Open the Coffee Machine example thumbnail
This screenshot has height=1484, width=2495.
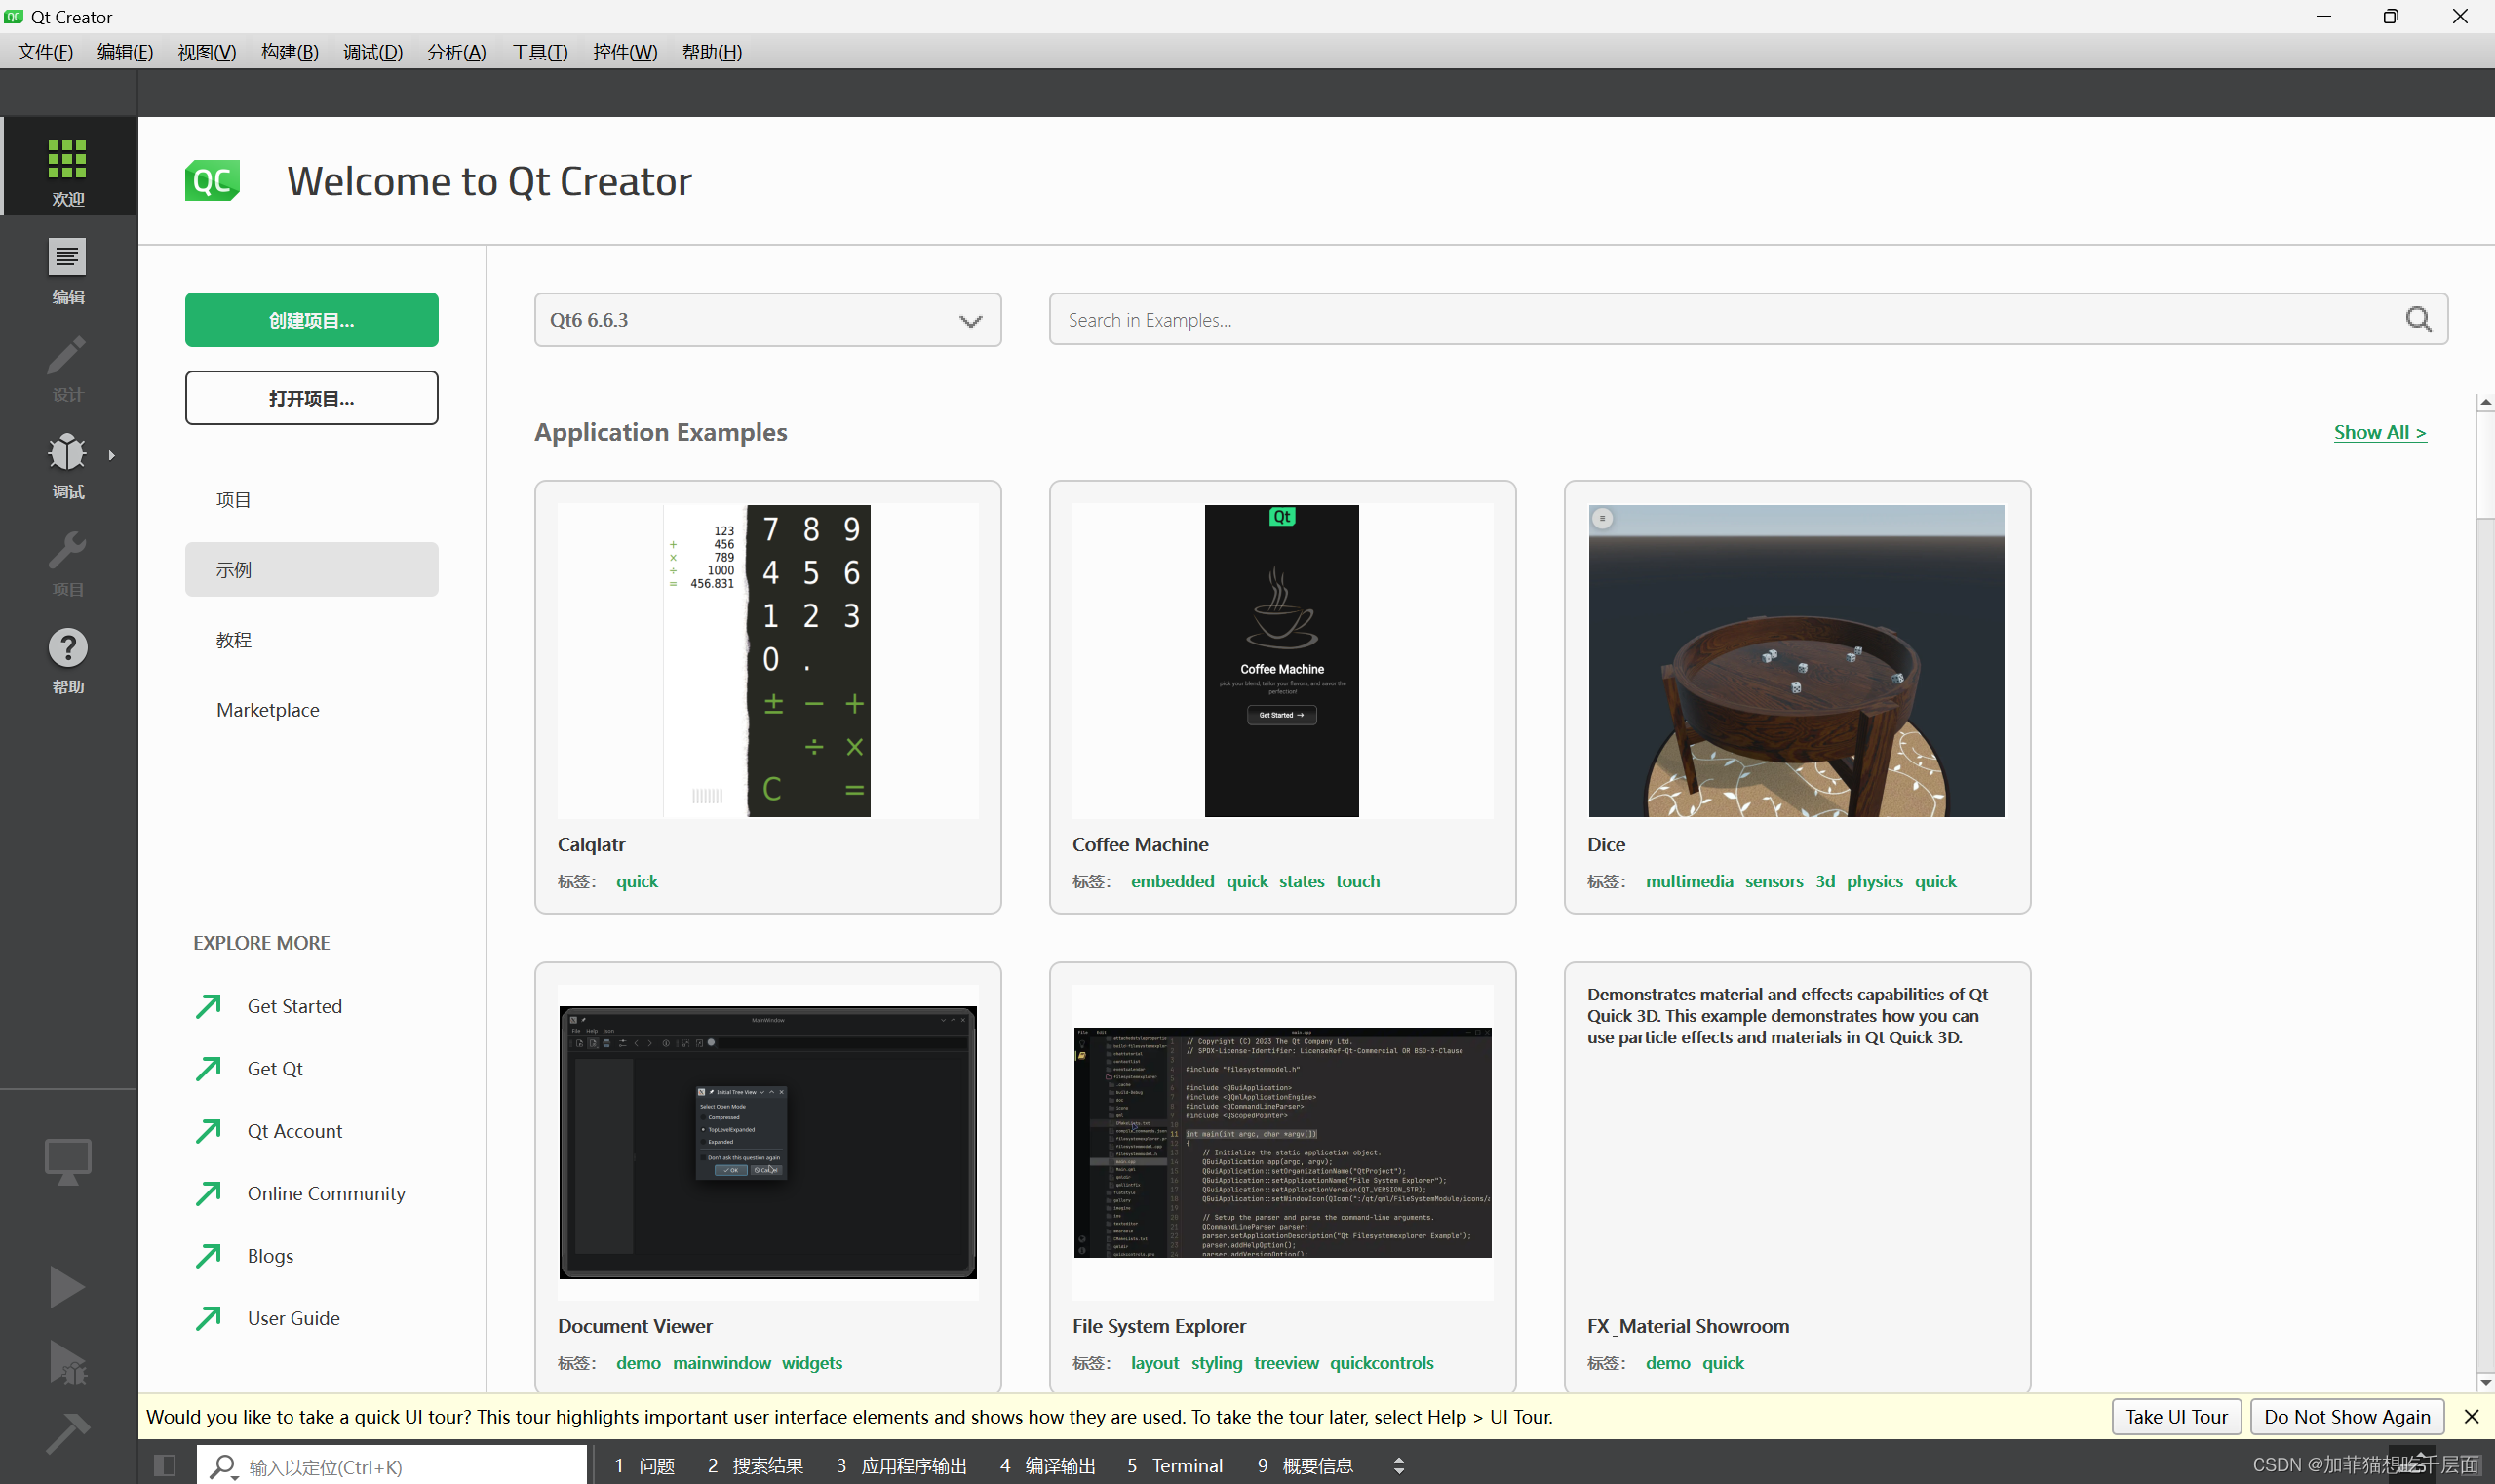1282,660
